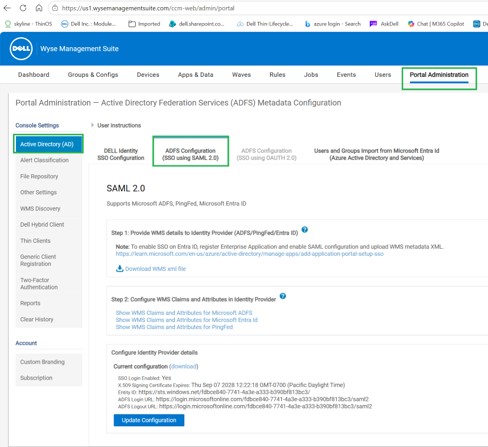Click the current configuration download link
The height and width of the screenshot is (447, 488).
(x=184, y=366)
